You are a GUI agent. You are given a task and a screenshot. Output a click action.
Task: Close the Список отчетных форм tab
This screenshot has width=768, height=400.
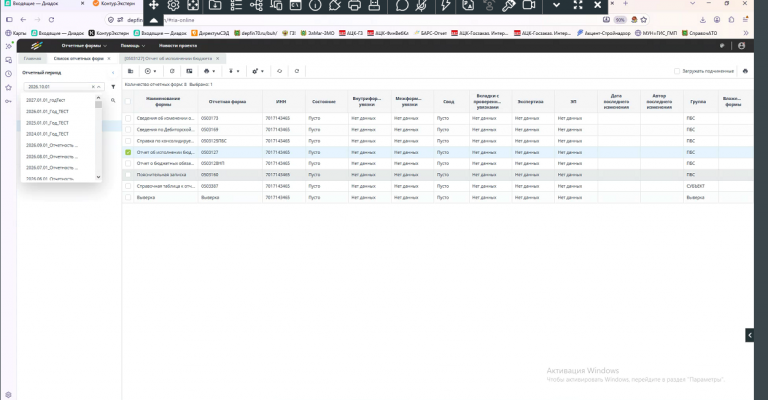point(109,58)
